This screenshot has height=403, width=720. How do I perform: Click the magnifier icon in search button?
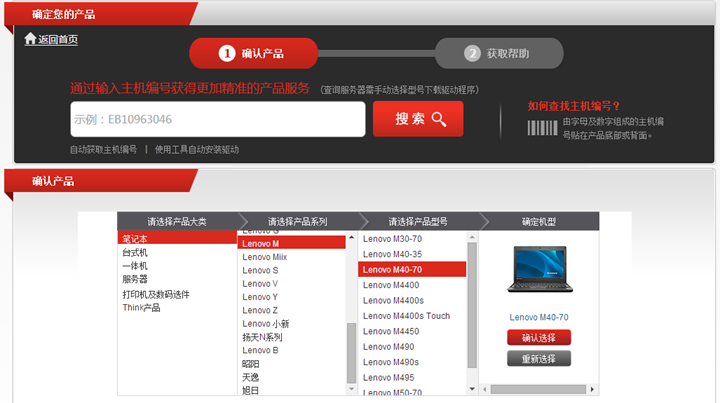click(x=439, y=119)
